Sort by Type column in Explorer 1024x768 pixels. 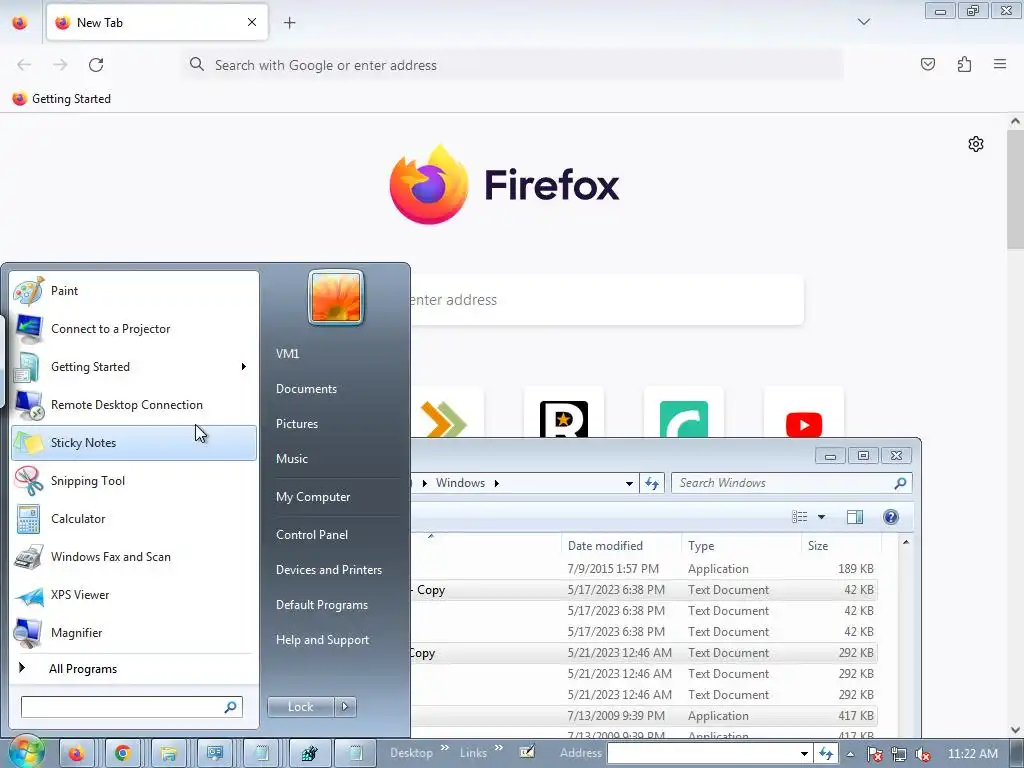pyautogui.click(x=741, y=546)
